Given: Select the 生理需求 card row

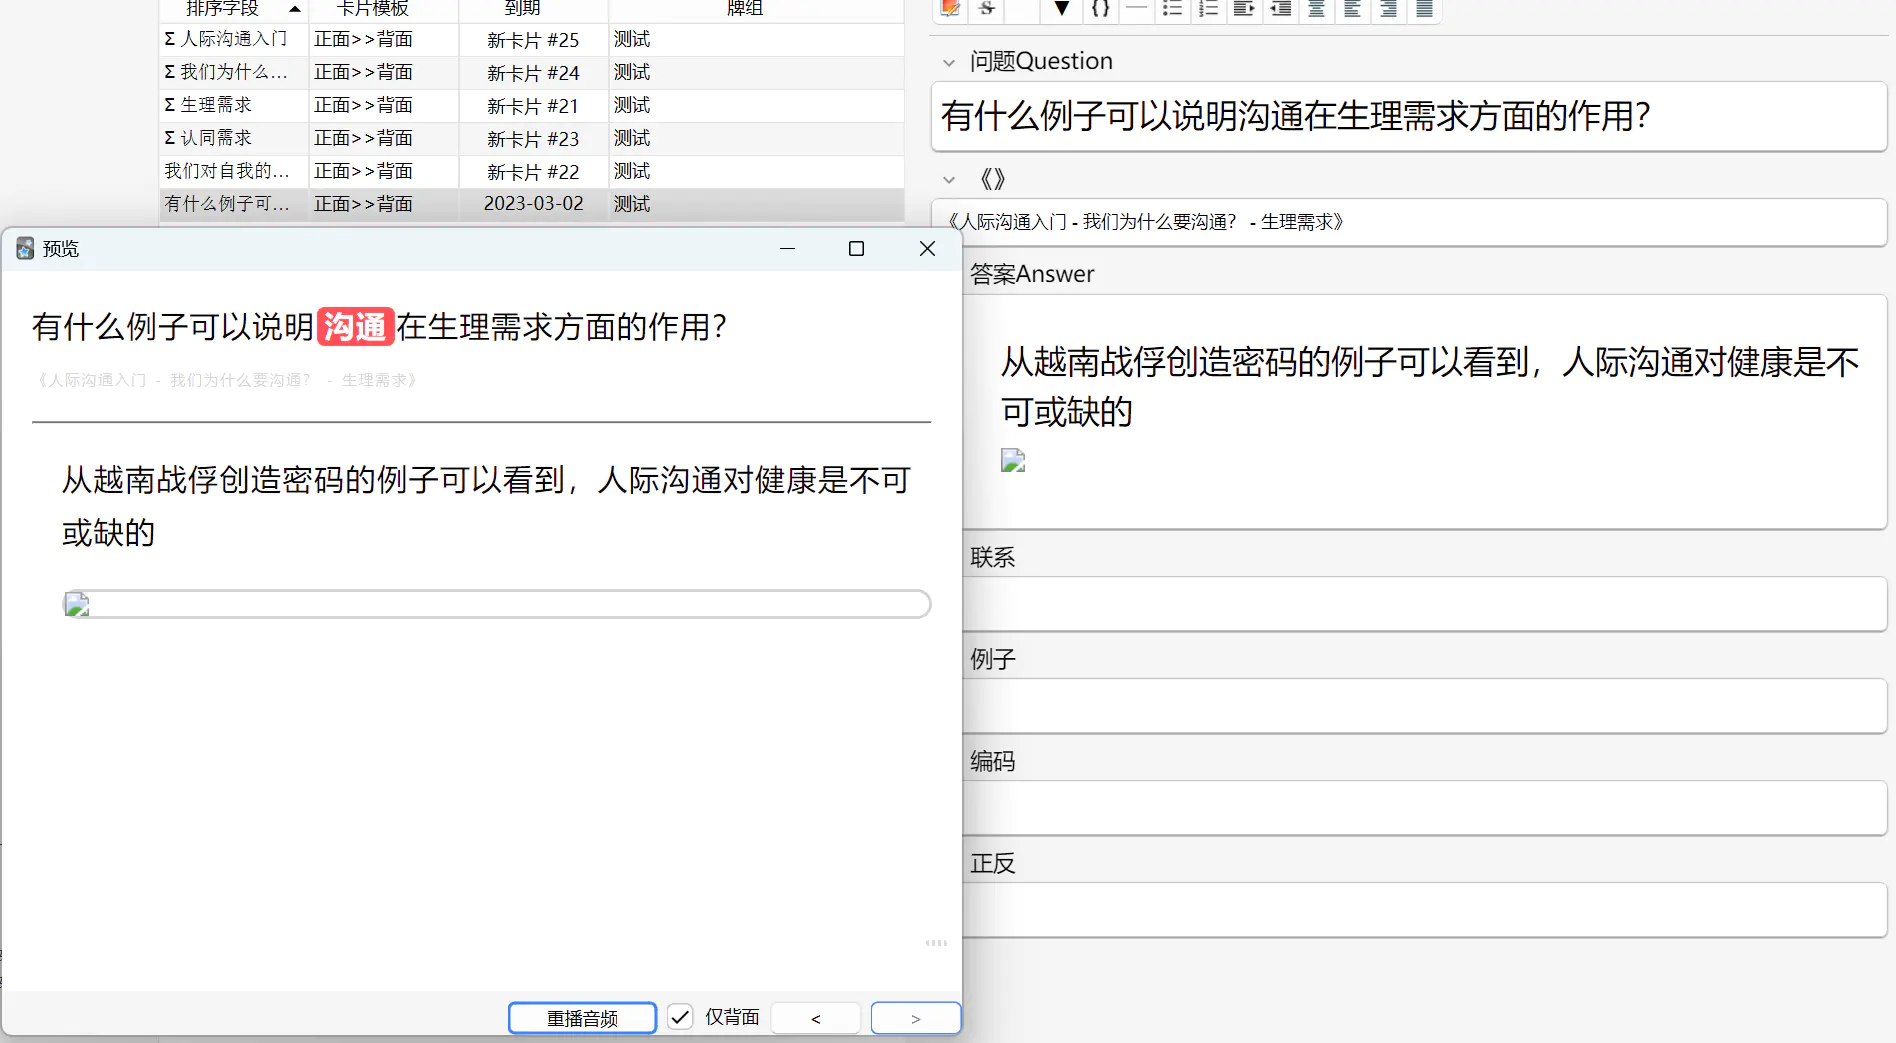Looking at the screenshot, I should click(532, 105).
